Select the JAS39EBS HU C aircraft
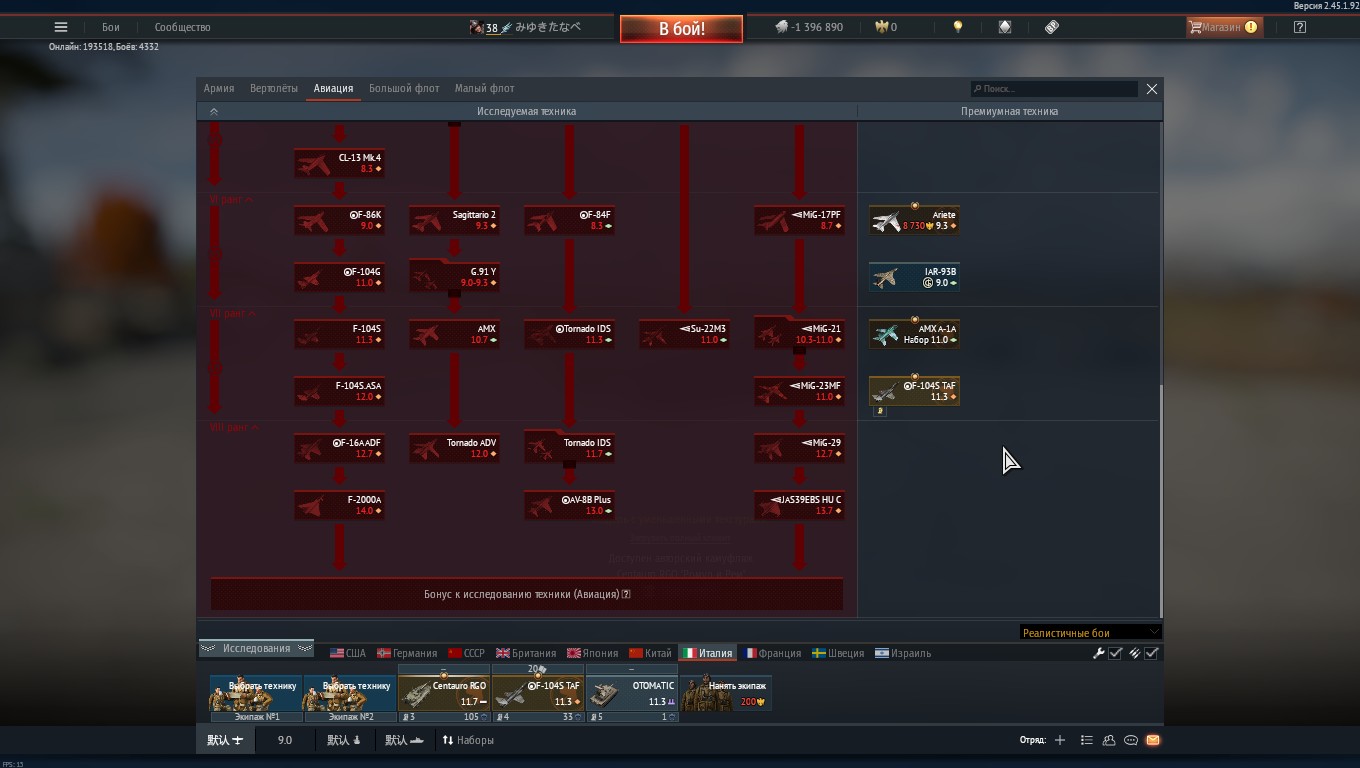This screenshot has height=768, width=1360. (799, 505)
